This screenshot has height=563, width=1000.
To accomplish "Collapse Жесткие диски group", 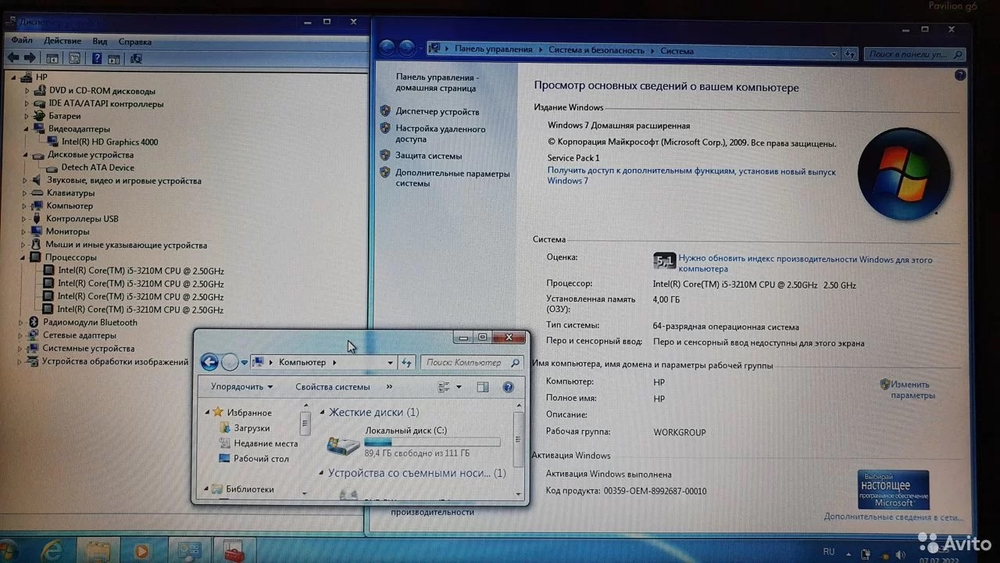I will (322, 413).
